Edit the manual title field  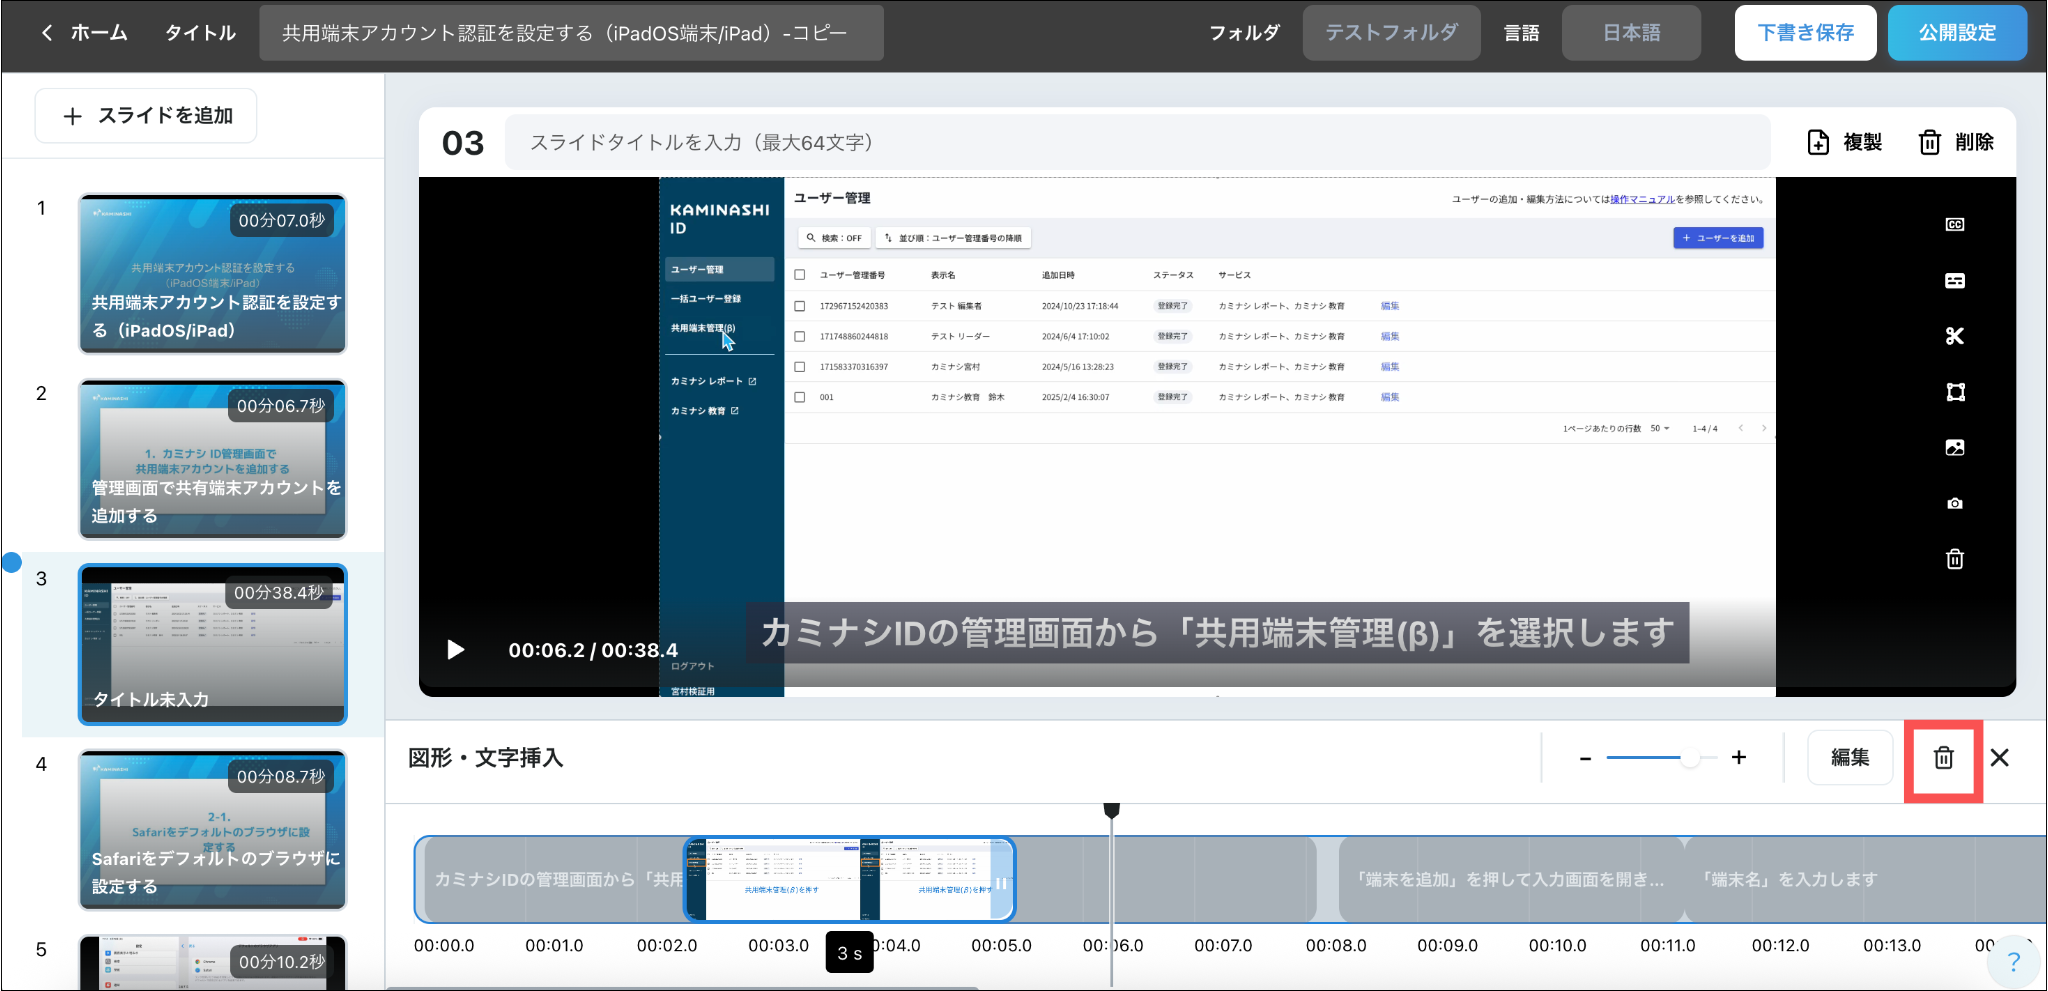click(x=571, y=33)
